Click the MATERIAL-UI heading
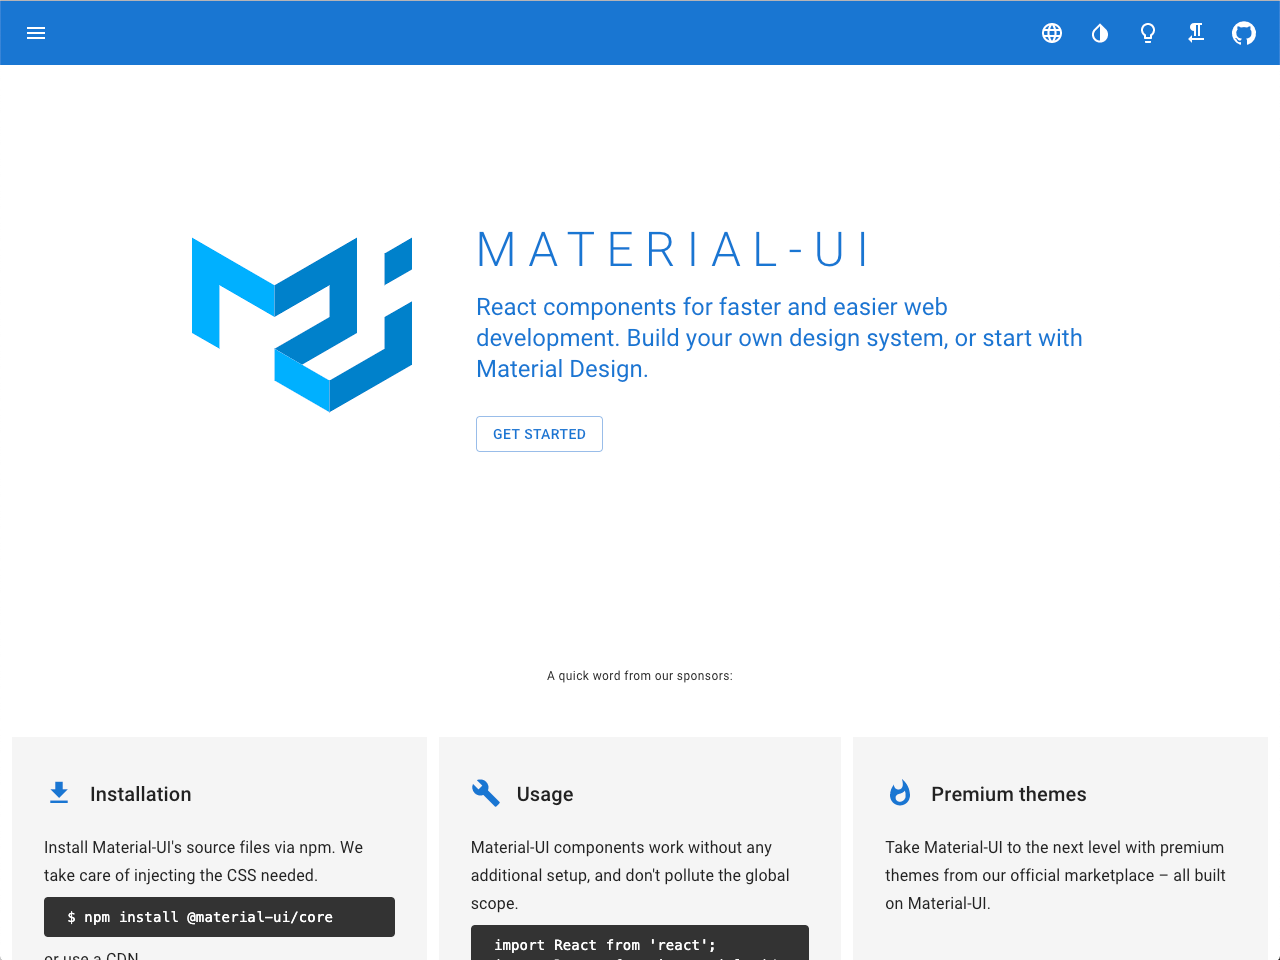1280x960 pixels. (x=673, y=251)
